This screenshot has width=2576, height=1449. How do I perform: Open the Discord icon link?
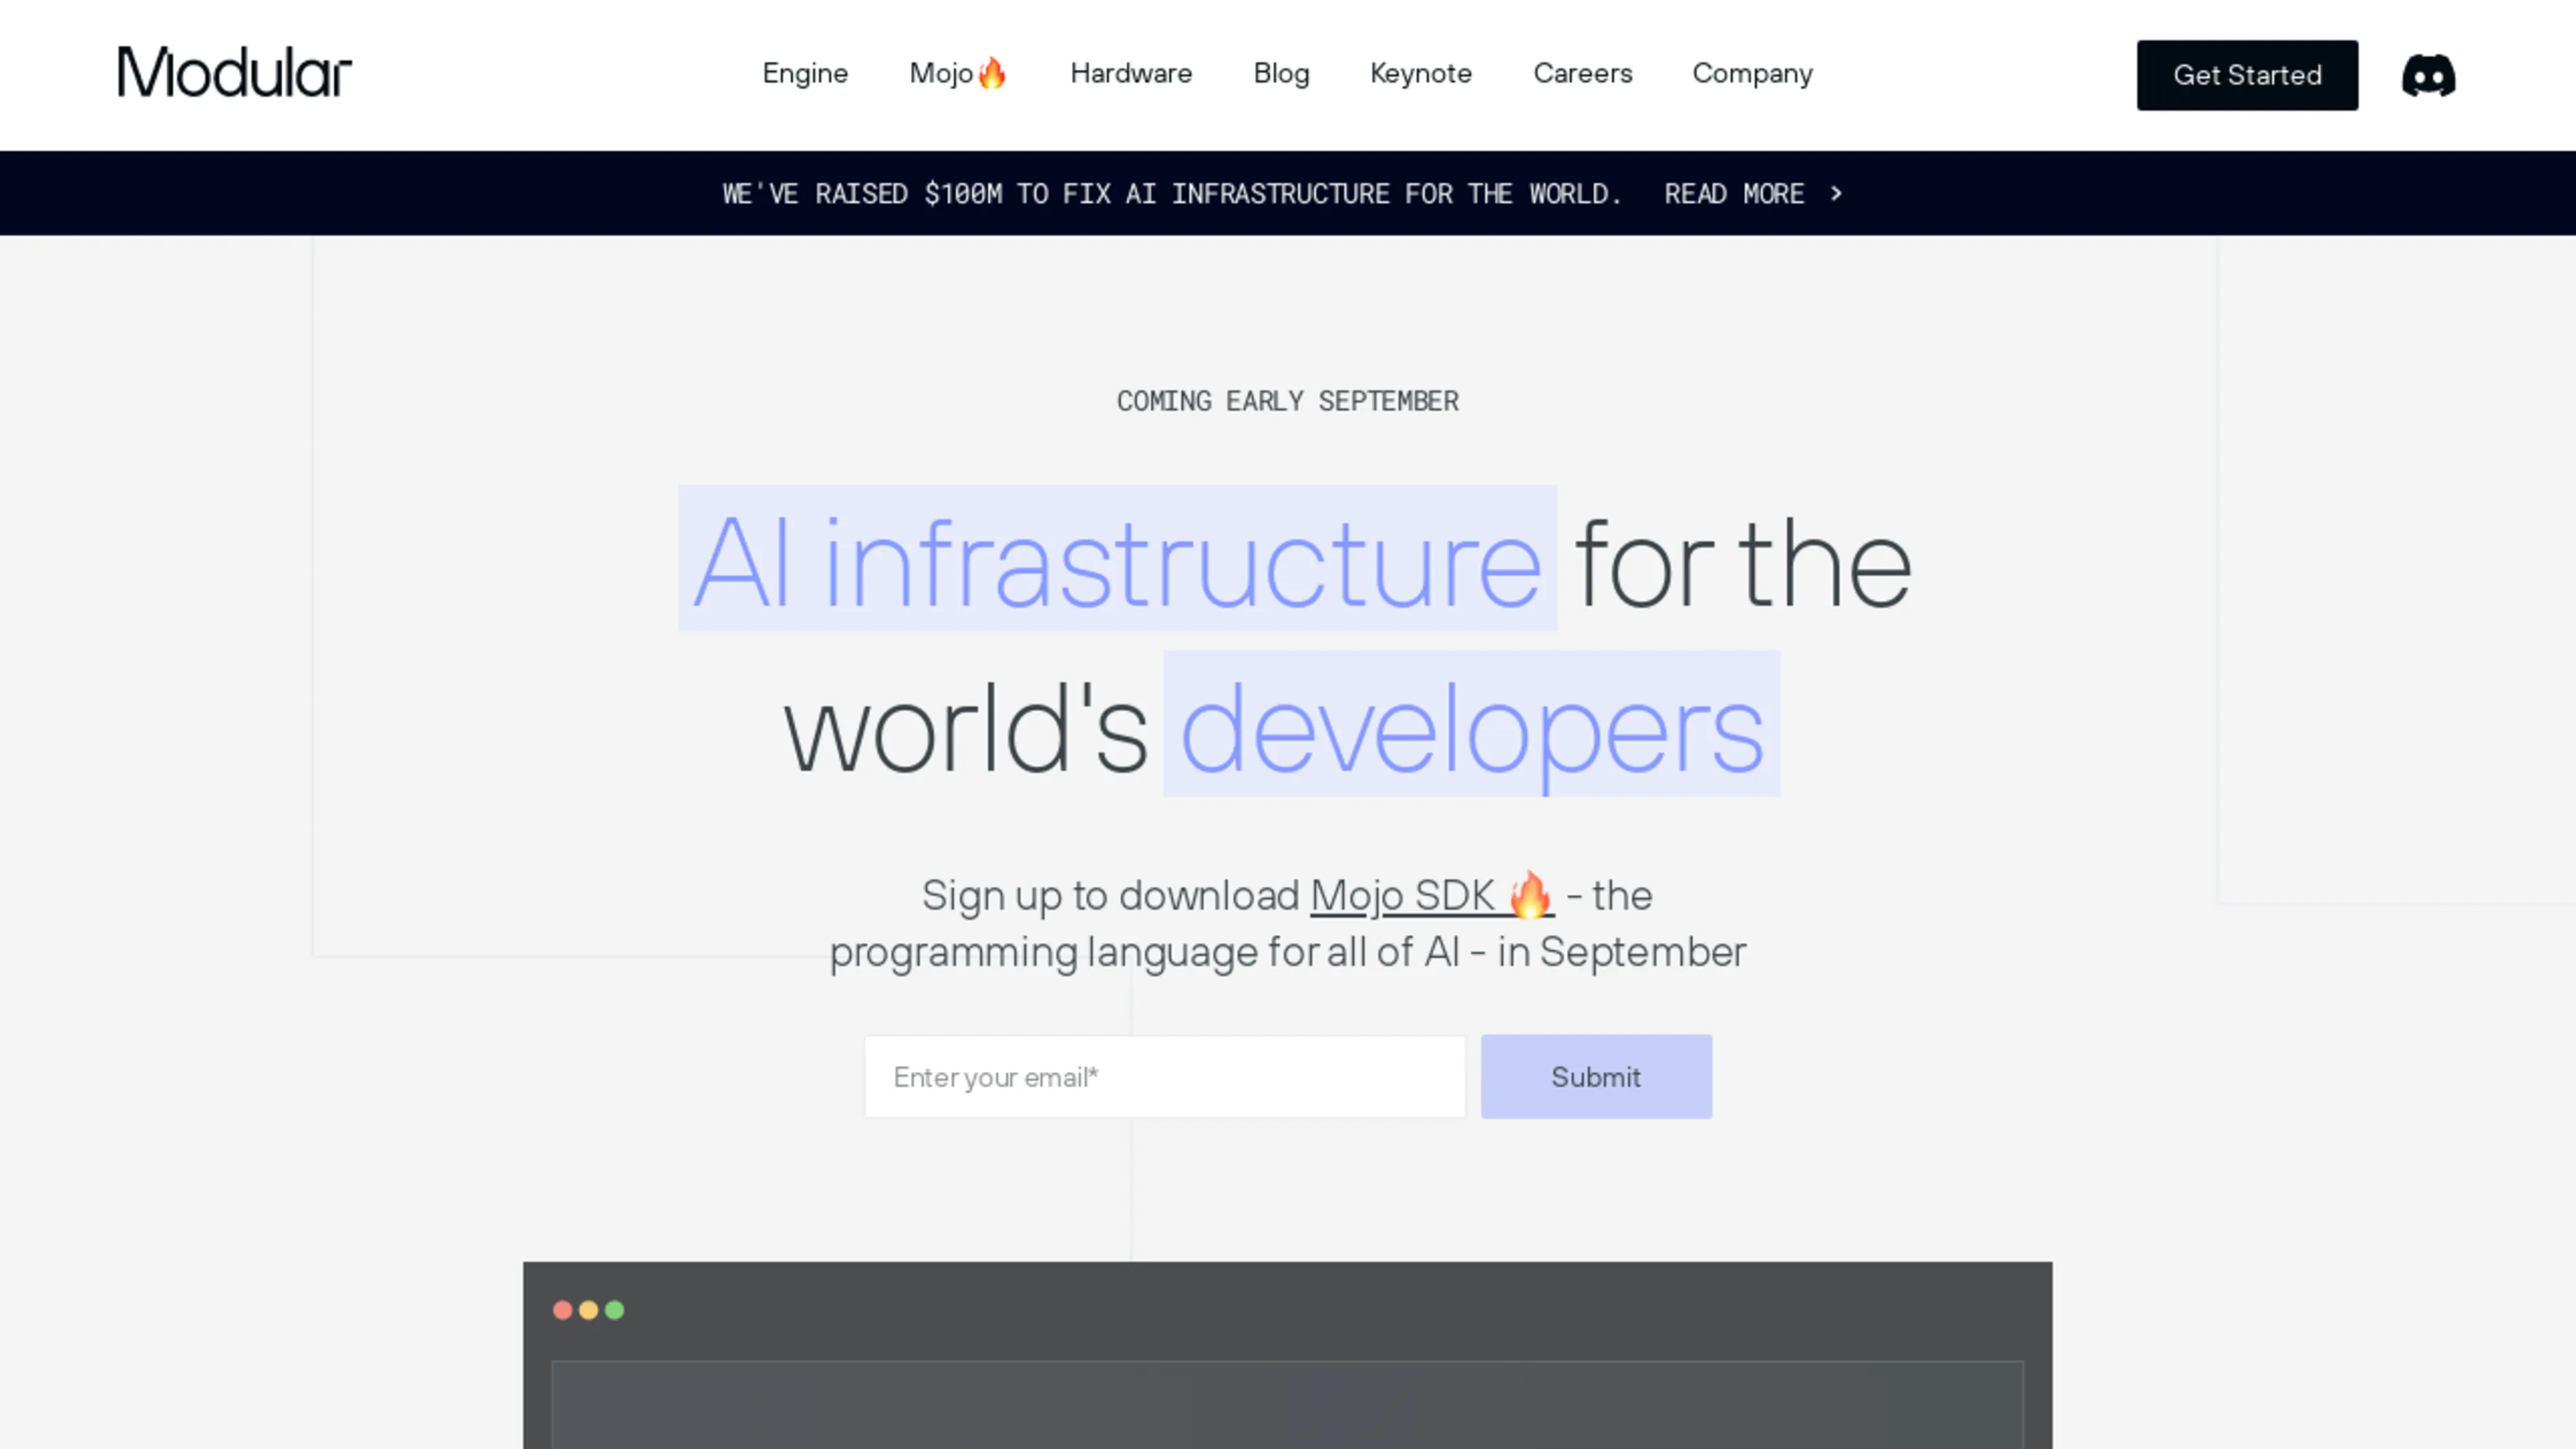point(2428,75)
